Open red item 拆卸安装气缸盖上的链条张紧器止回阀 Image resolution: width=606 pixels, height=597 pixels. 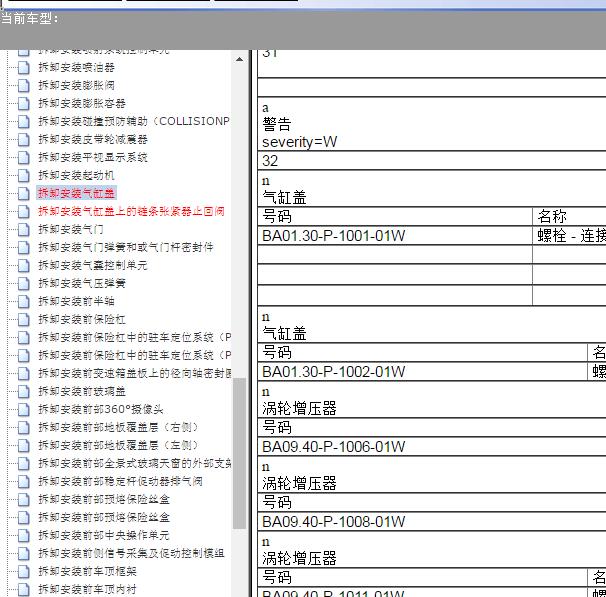131,211
